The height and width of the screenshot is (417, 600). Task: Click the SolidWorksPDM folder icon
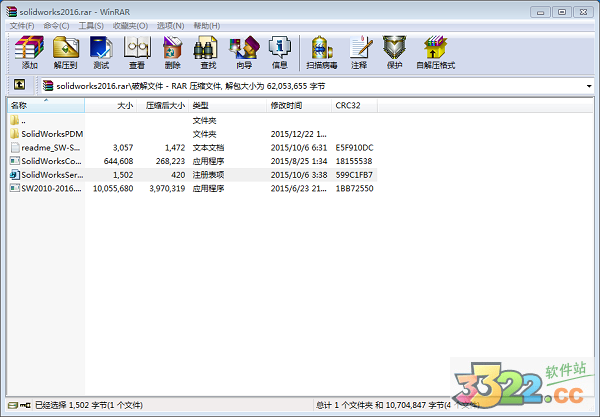pyautogui.click(x=15, y=134)
